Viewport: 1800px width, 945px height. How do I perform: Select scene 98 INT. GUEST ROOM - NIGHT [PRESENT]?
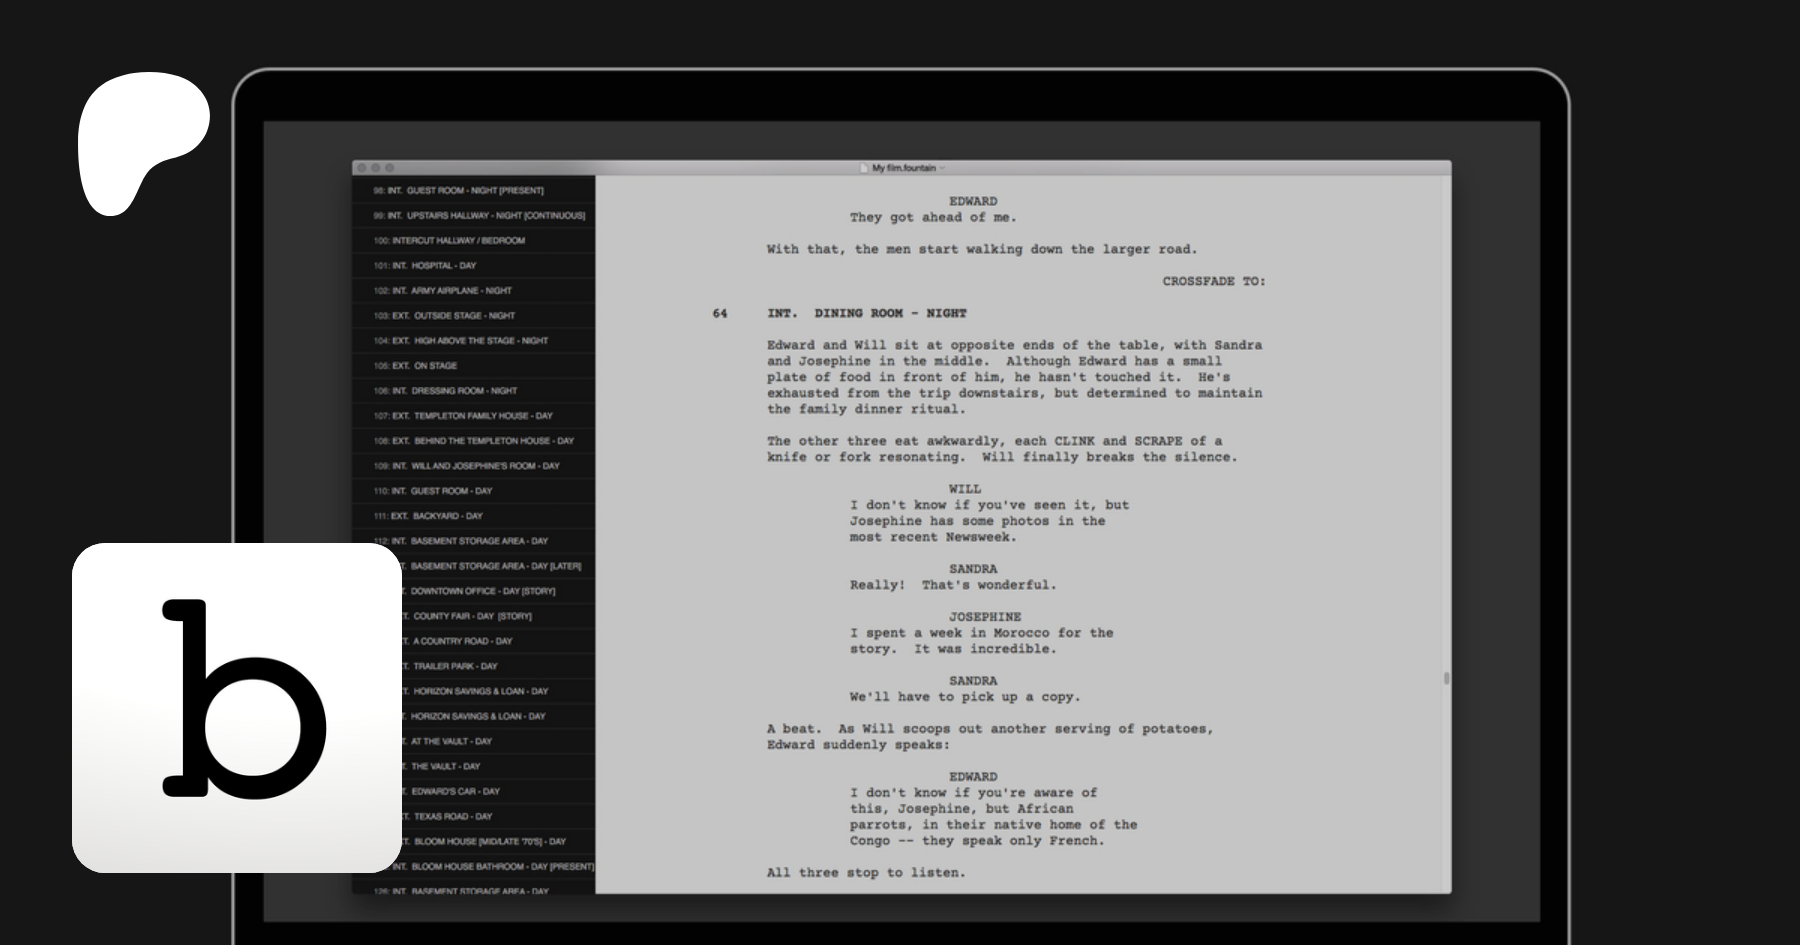pyautogui.click(x=459, y=191)
